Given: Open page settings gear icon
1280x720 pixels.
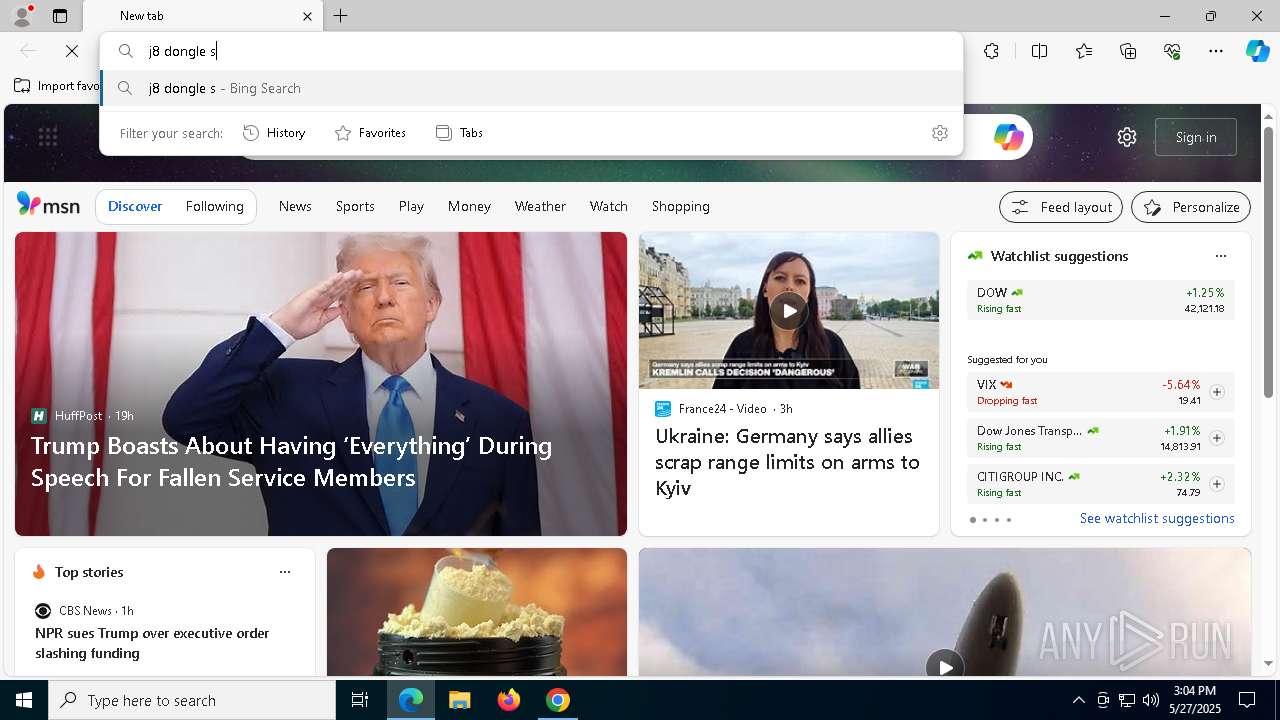Looking at the screenshot, I should click(1127, 137).
